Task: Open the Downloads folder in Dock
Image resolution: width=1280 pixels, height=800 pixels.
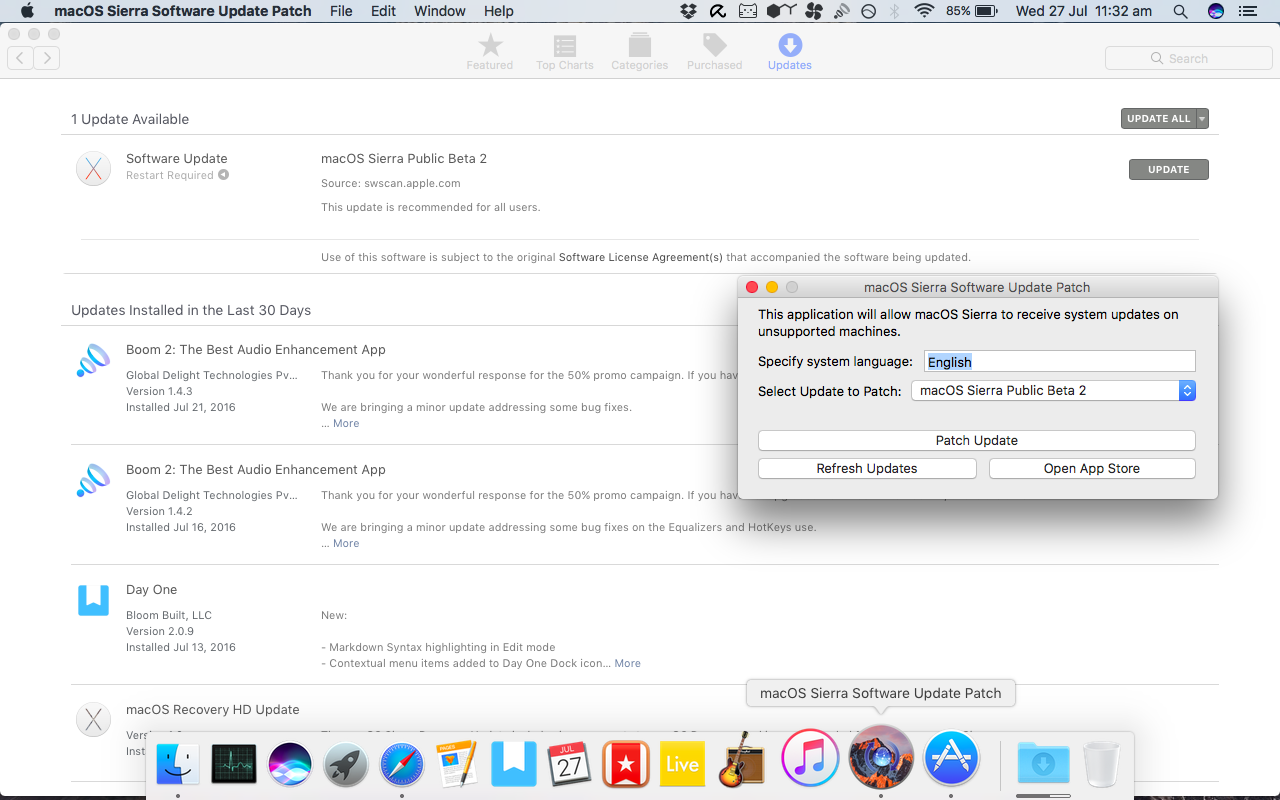Action: pyautogui.click(x=1043, y=765)
